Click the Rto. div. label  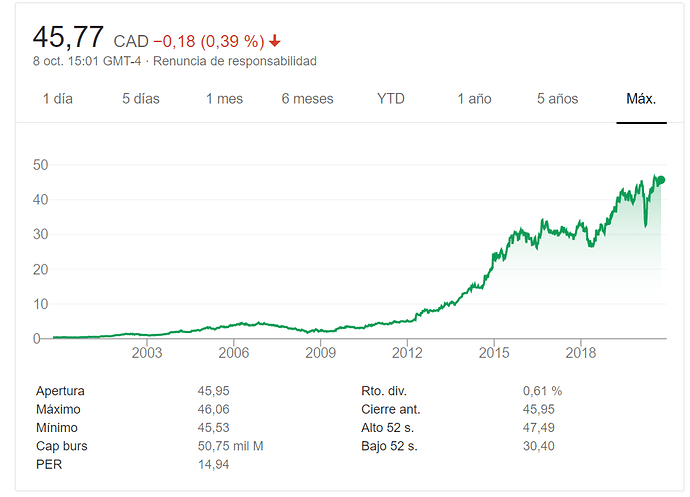pos(385,391)
